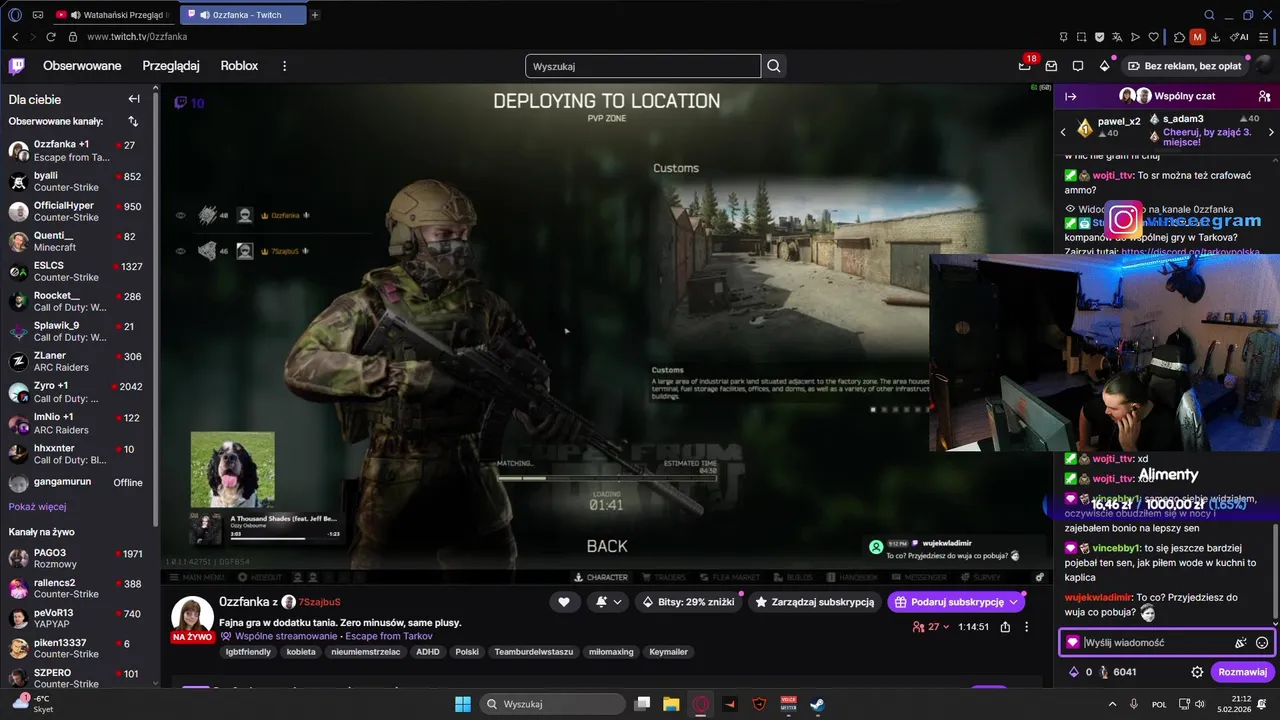Open the byalli channel in sidebar
This screenshot has width=1280, height=720.
click(80, 182)
